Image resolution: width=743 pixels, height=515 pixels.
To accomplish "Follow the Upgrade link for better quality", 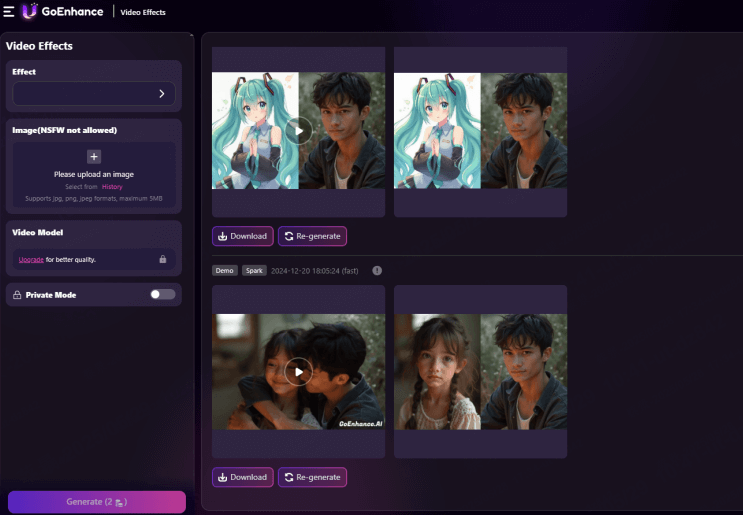I will click(x=31, y=260).
